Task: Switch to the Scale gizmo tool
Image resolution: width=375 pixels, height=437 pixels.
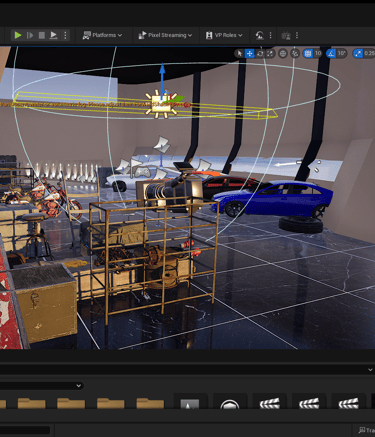Action: [270, 53]
